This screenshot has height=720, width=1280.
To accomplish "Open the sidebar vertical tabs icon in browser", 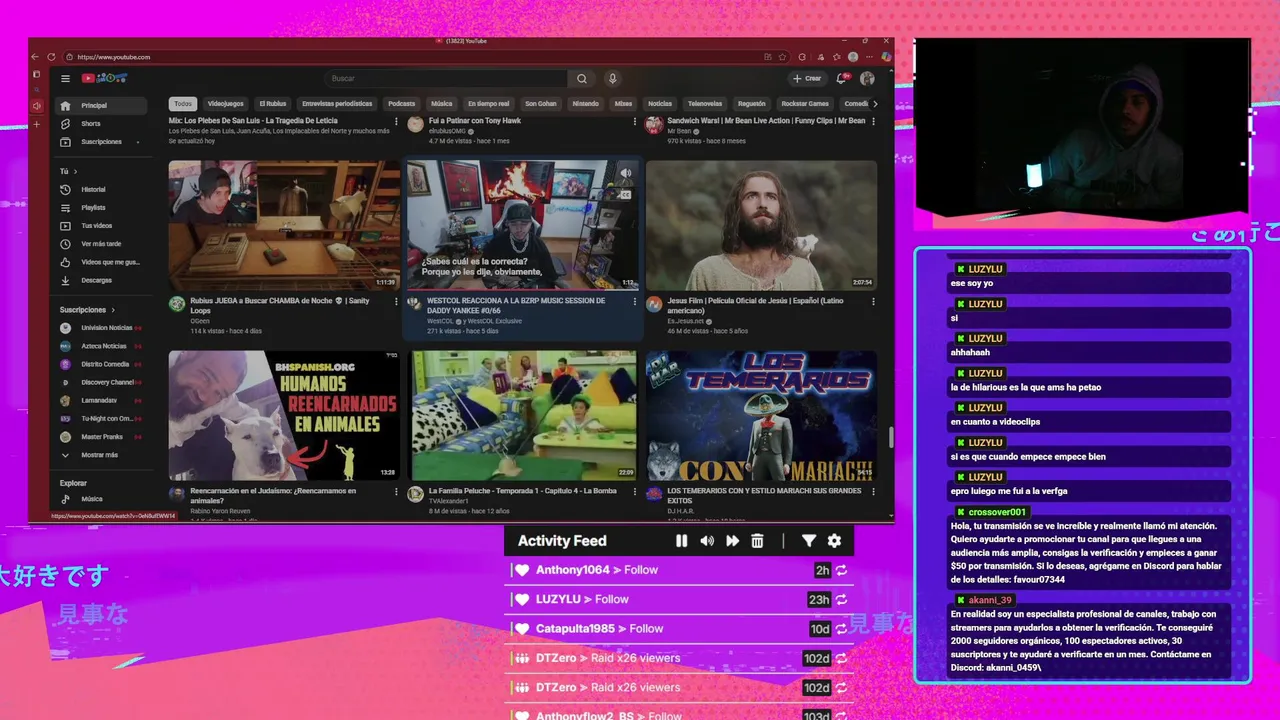I will (x=37, y=74).
